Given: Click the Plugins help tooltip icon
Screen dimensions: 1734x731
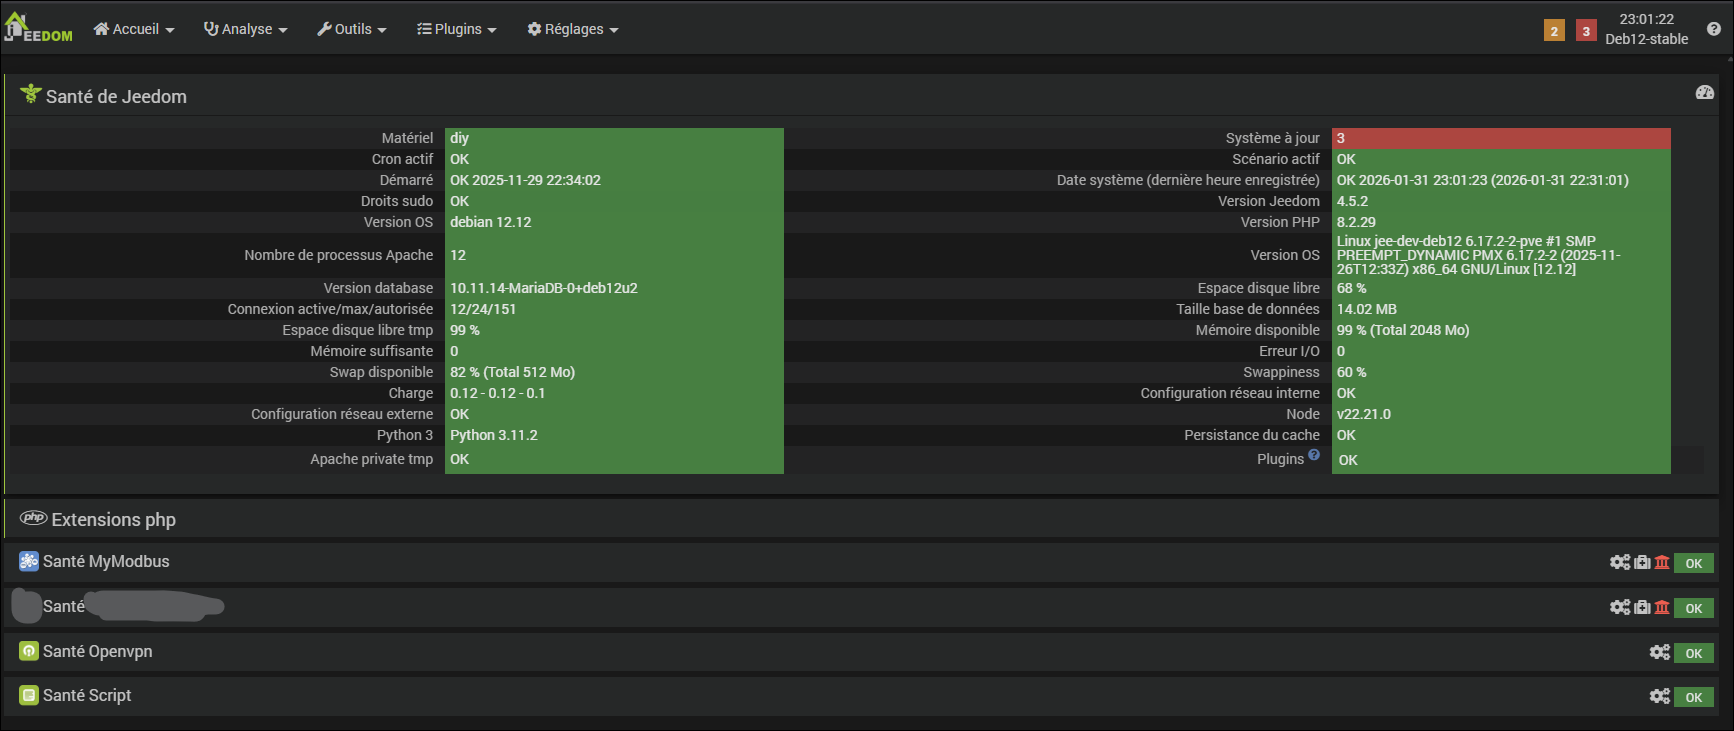Looking at the screenshot, I should [x=1314, y=455].
